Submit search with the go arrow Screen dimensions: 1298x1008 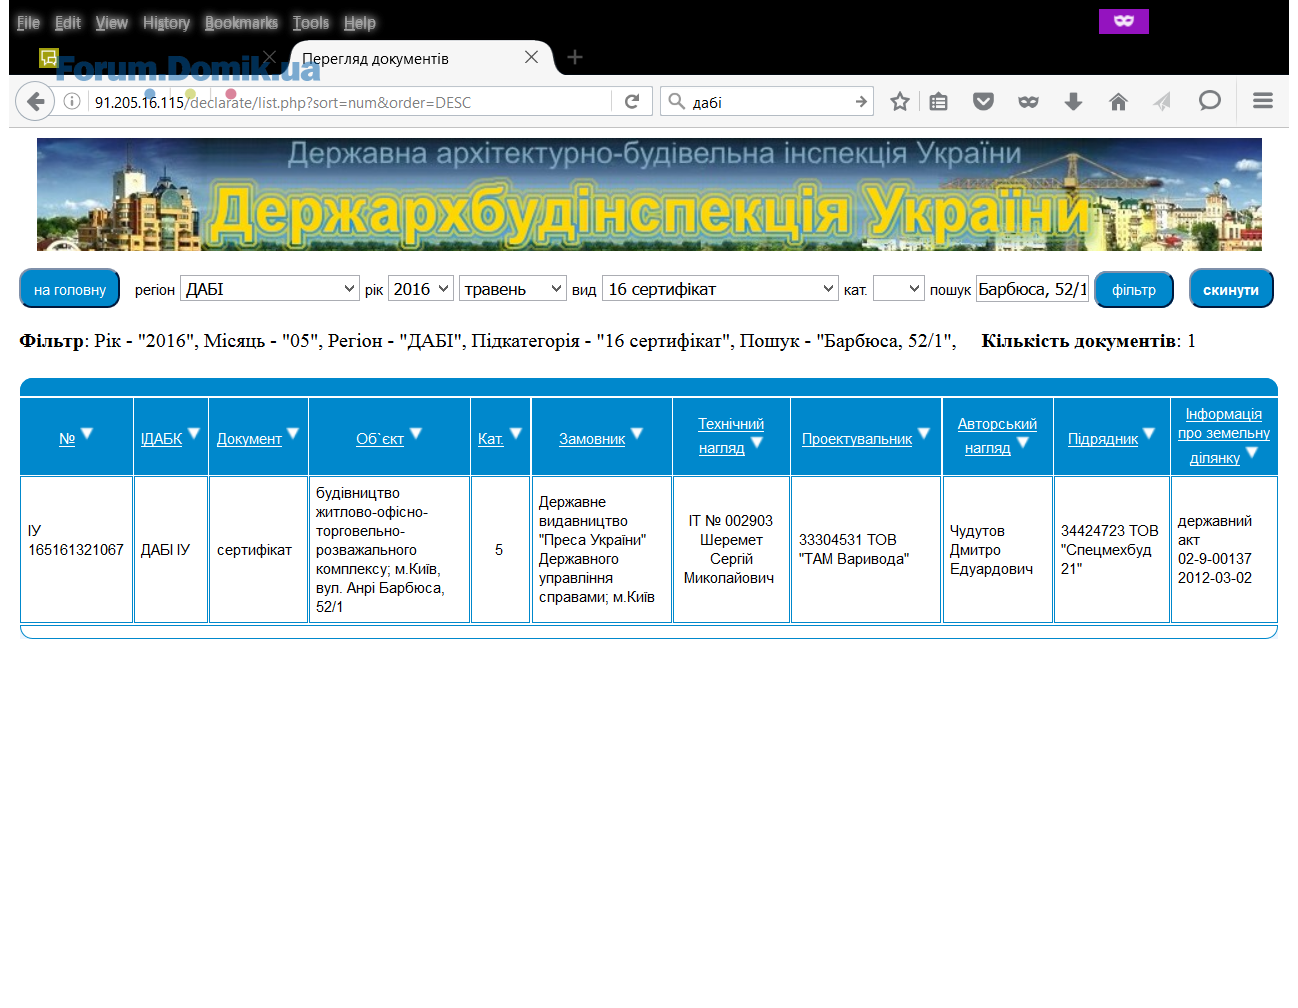pos(860,101)
